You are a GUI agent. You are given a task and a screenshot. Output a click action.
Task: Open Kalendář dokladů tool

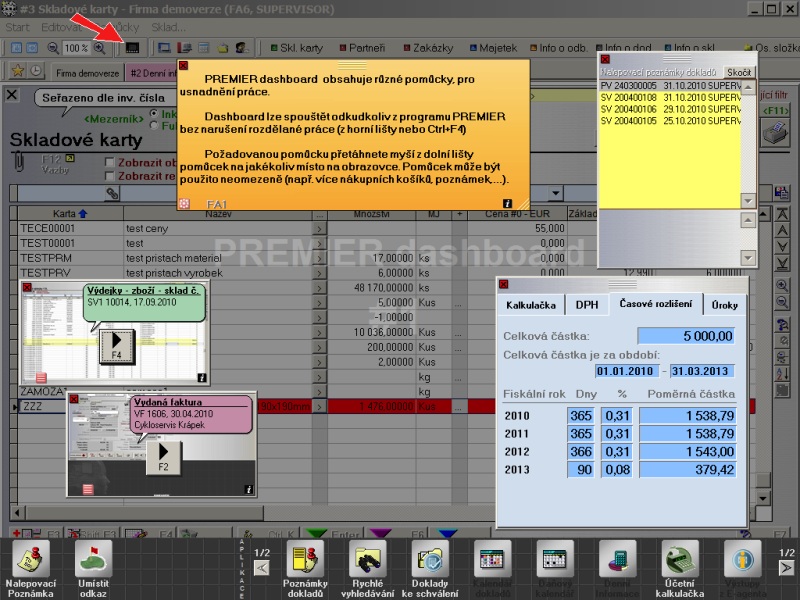point(492,568)
